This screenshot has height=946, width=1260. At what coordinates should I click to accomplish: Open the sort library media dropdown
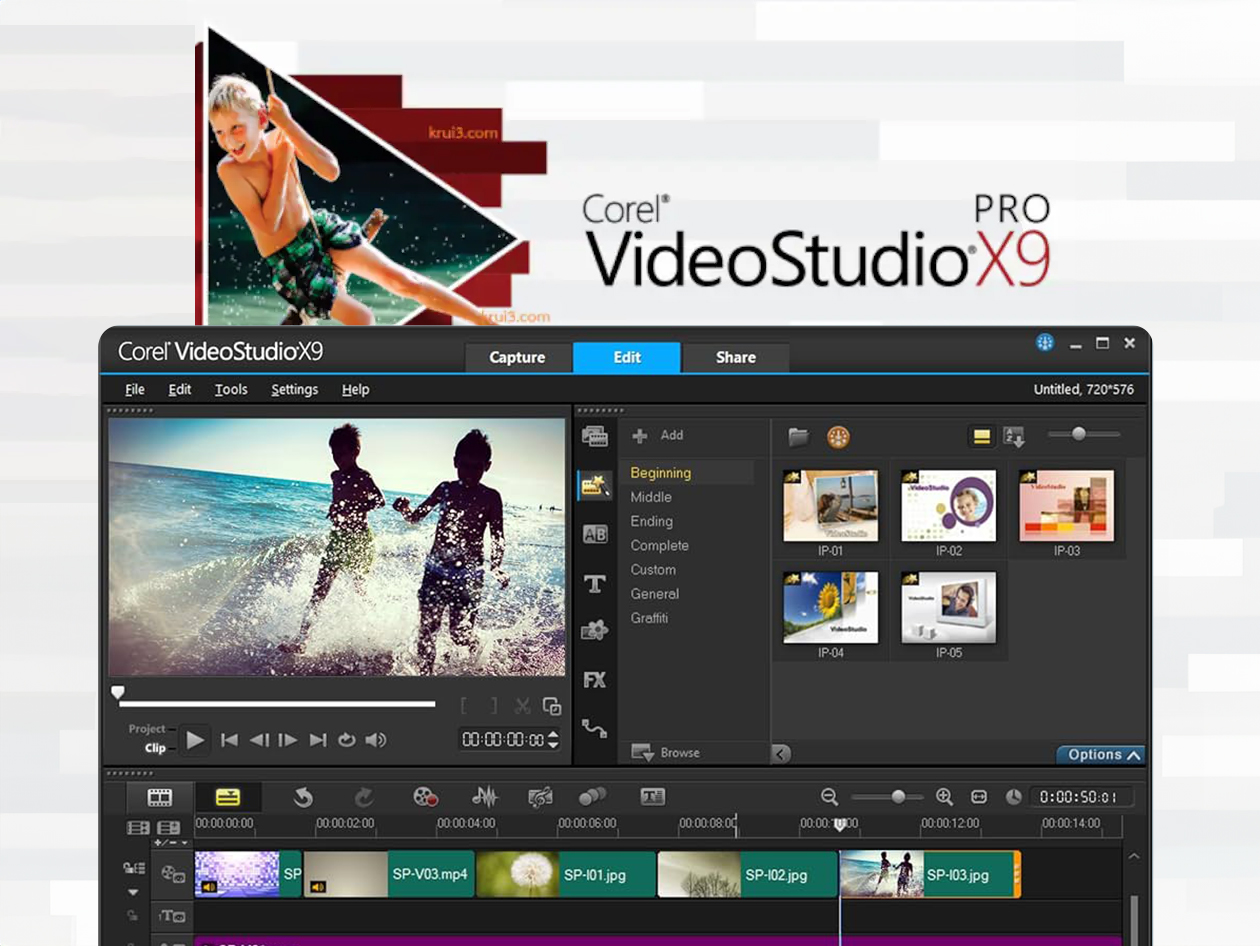click(1014, 436)
